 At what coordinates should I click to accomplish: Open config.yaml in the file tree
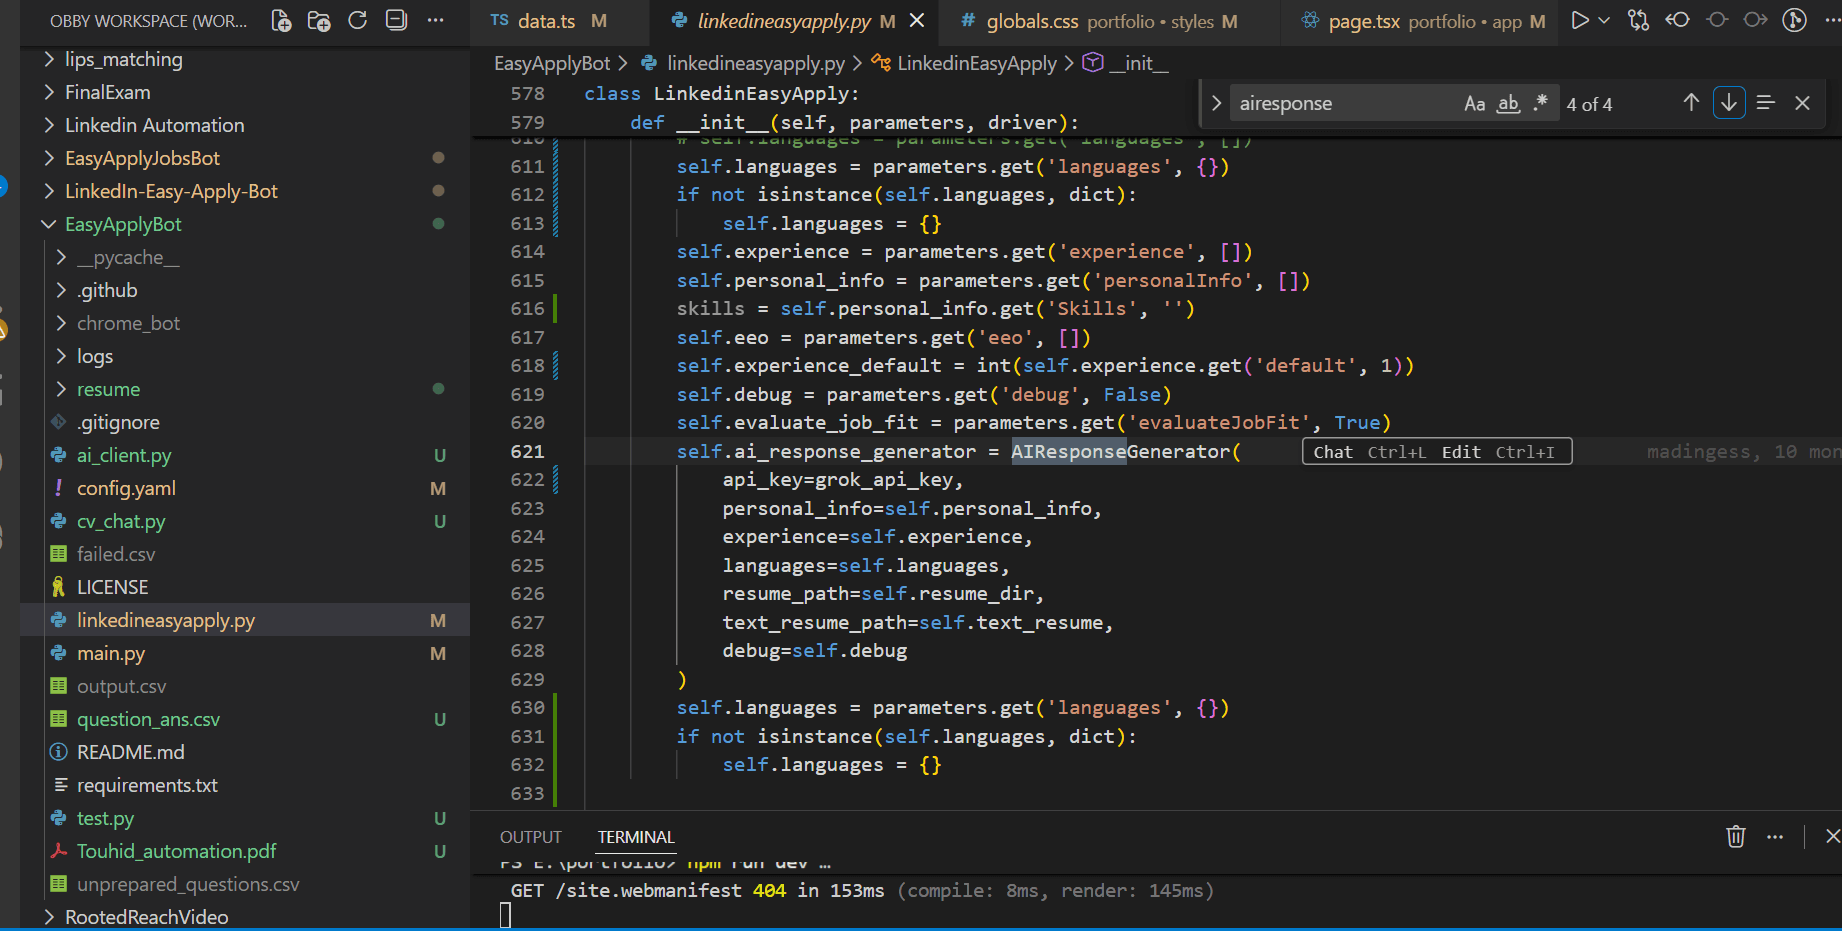[126, 488]
